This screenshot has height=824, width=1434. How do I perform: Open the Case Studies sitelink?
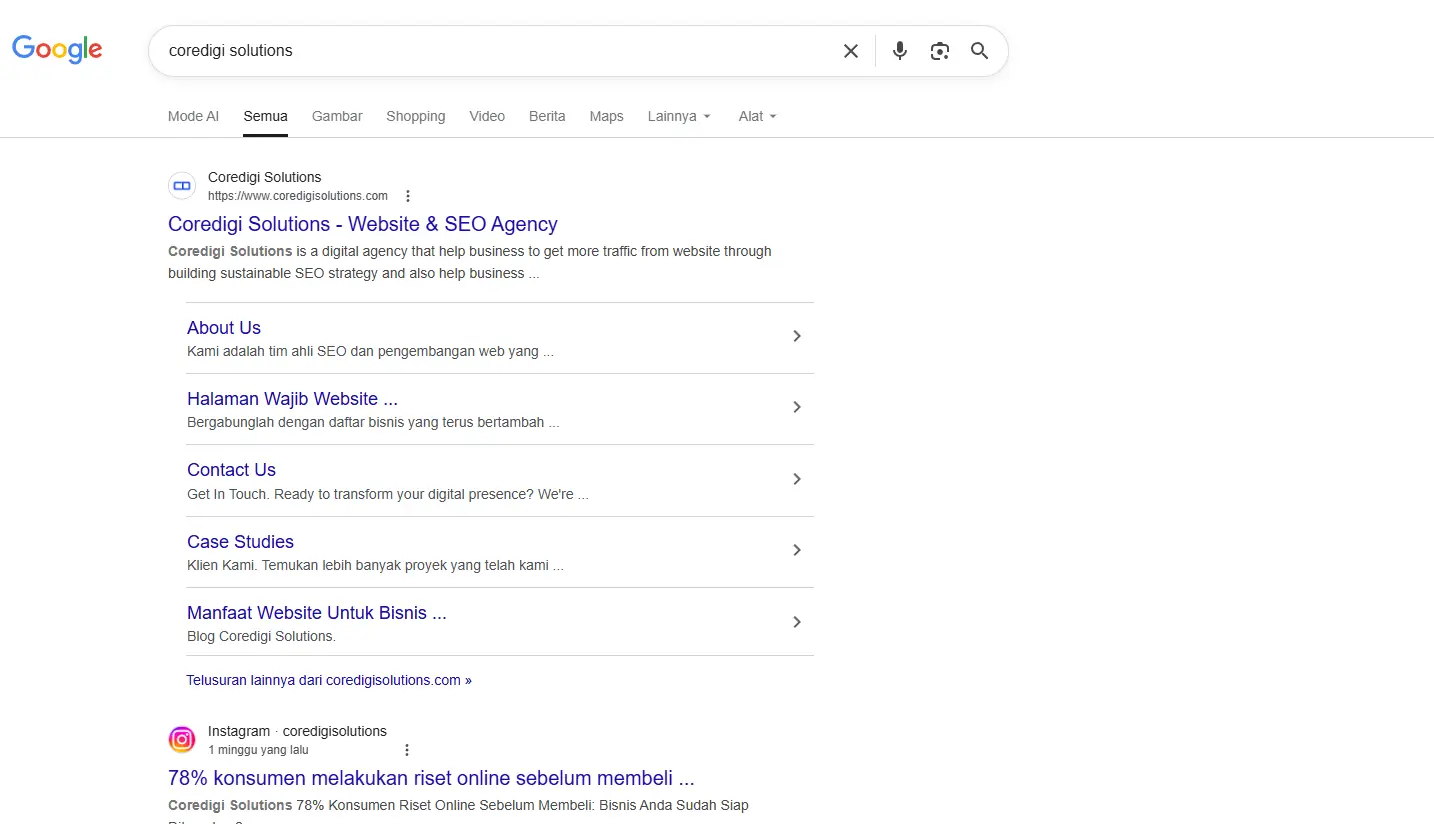240,542
